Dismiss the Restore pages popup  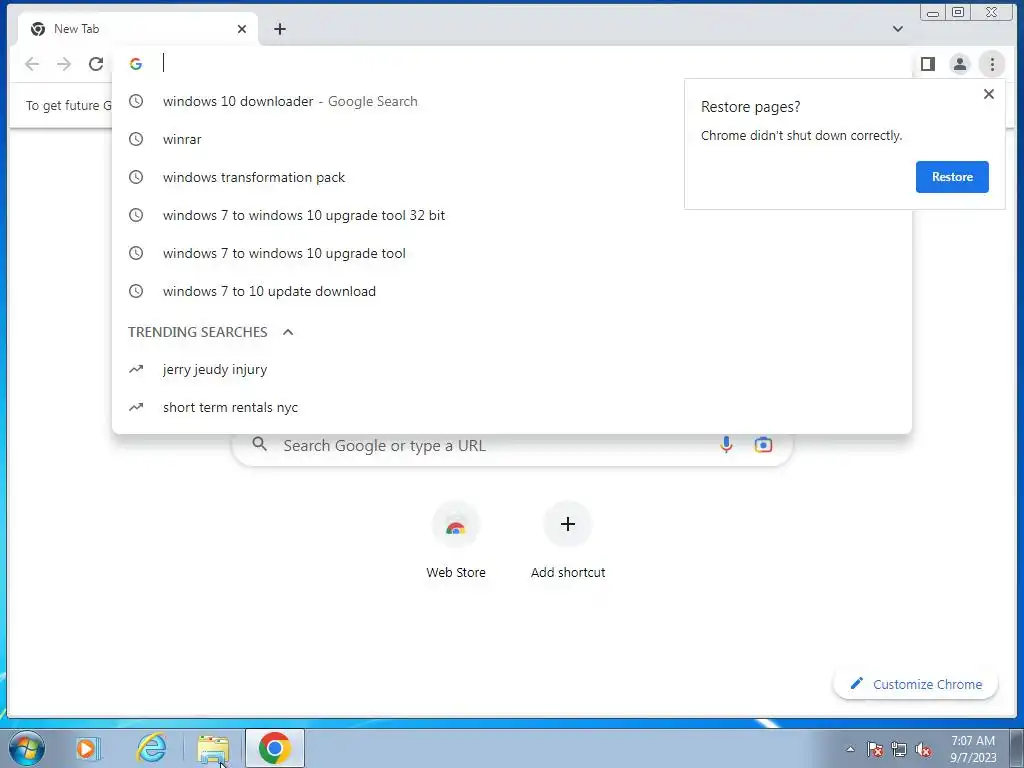pos(988,94)
